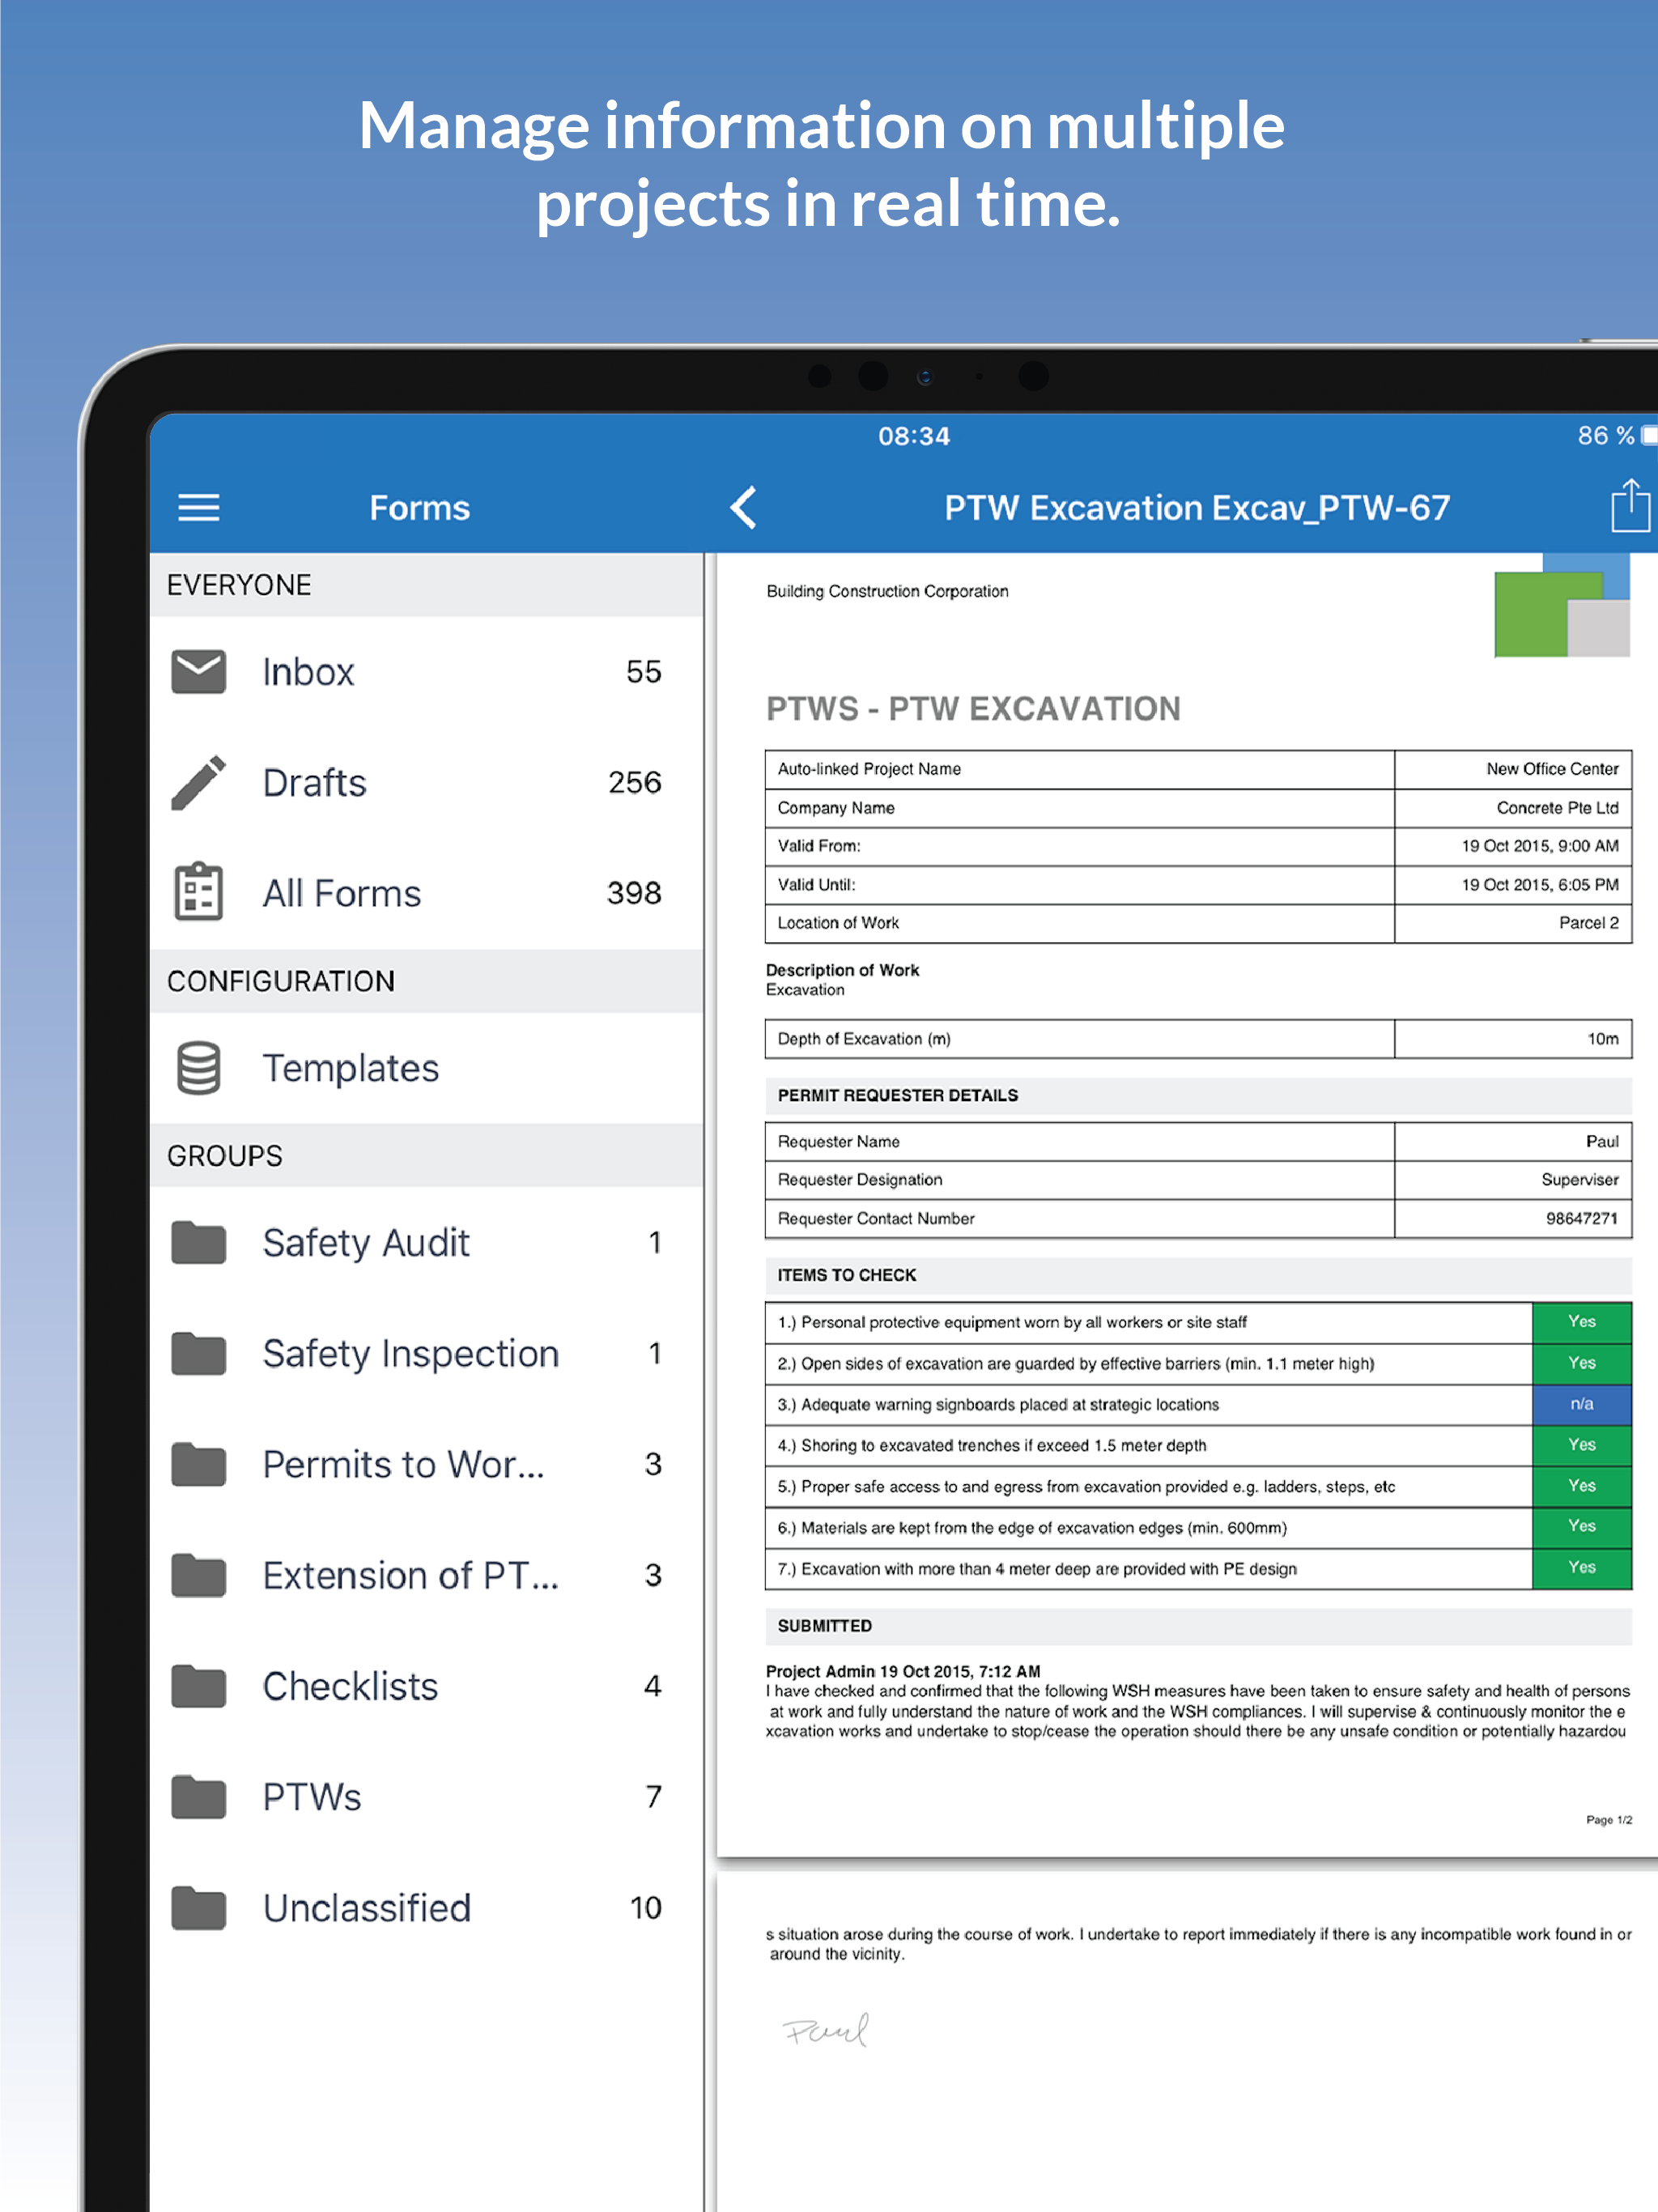Click the Drafts count 256
Viewport: 1658px width, 2212px height.
pos(634,783)
